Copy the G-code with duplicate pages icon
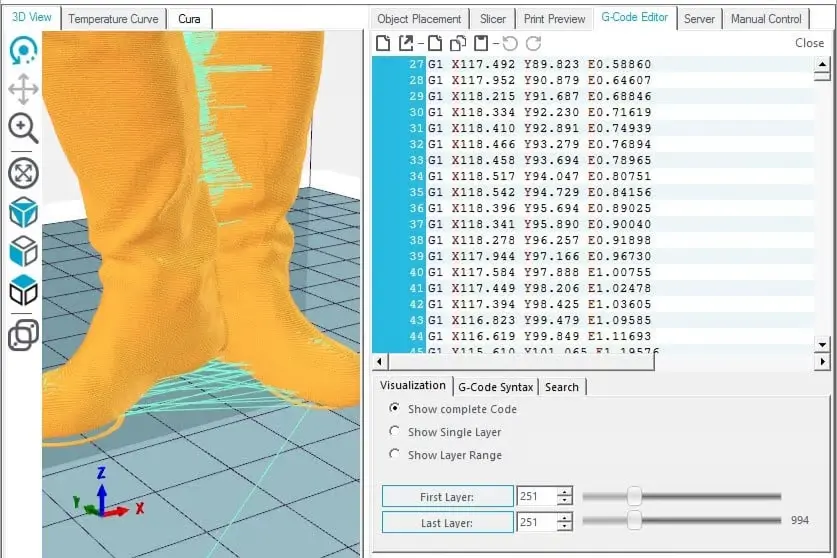This screenshot has height=558, width=837. 458,43
